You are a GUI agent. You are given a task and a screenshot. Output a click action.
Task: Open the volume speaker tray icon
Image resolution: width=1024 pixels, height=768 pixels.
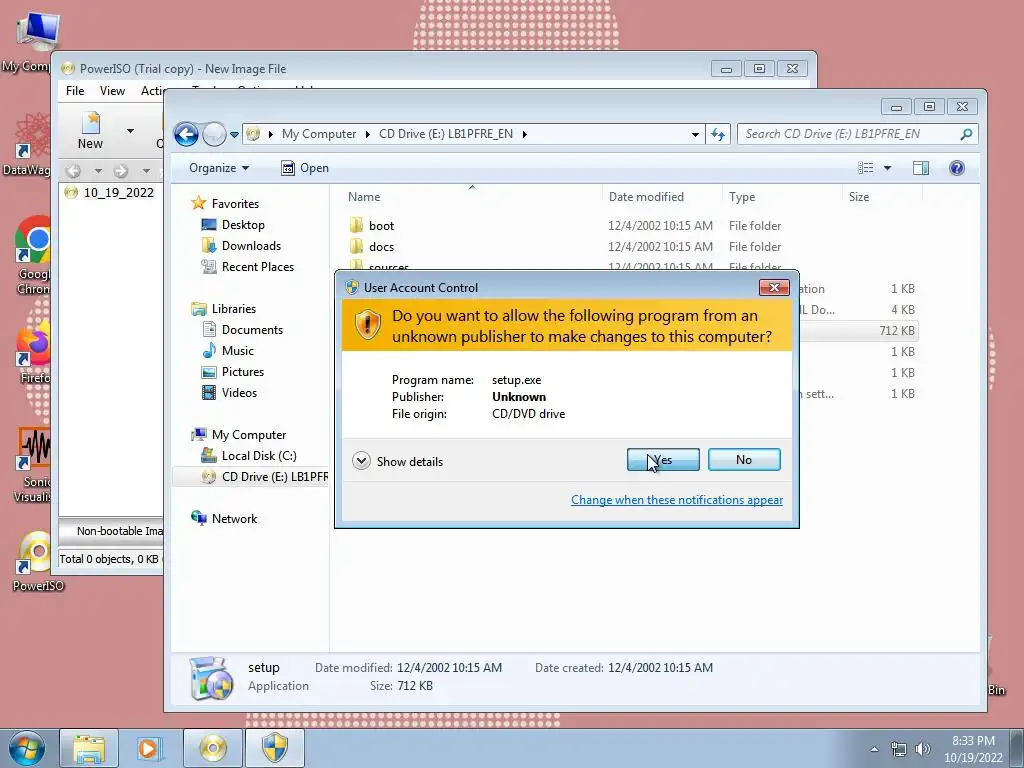click(x=922, y=749)
